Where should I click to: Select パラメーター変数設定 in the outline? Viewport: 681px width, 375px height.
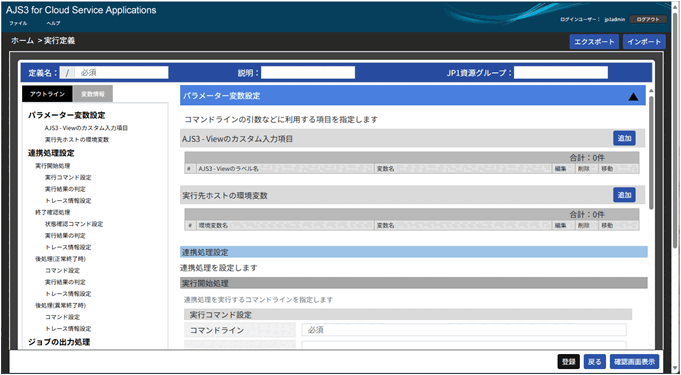coord(66,115)
